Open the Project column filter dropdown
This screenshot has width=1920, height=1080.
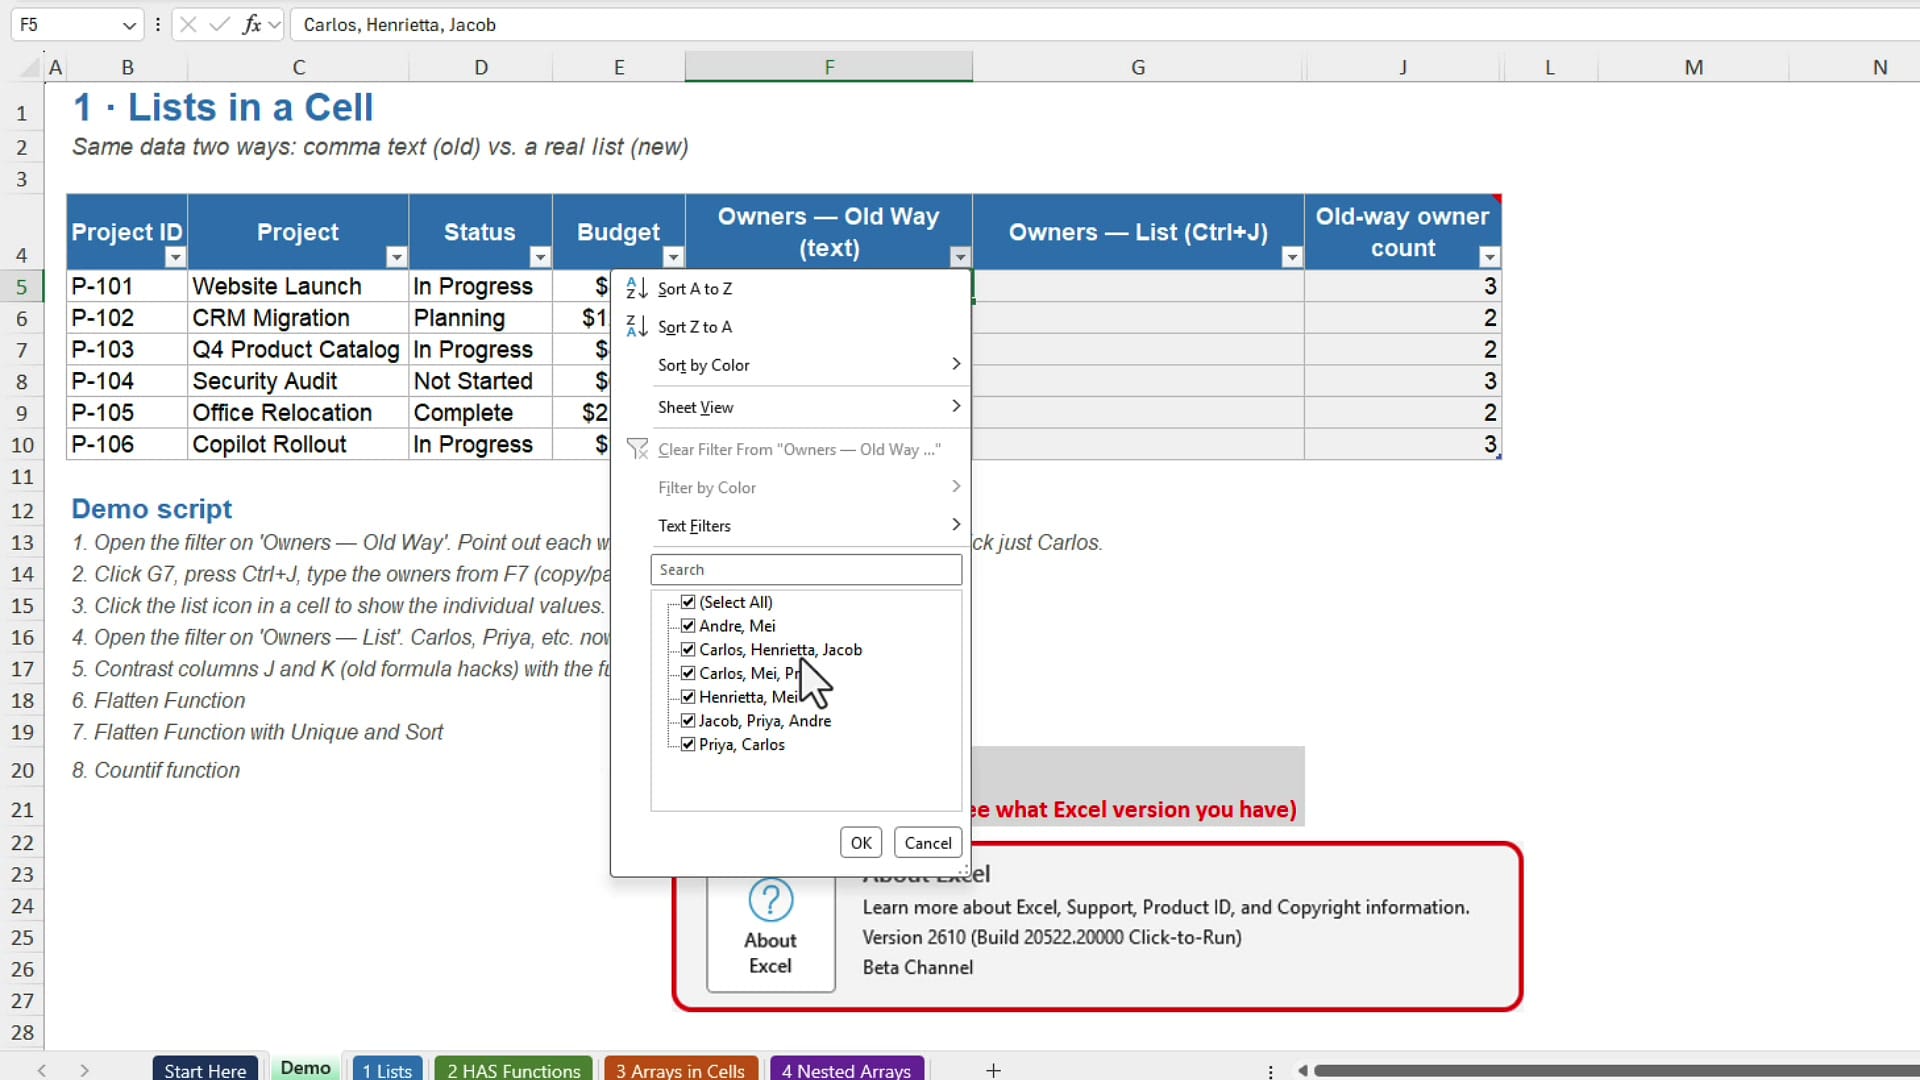pyautogui.click(x=396, y=257)
